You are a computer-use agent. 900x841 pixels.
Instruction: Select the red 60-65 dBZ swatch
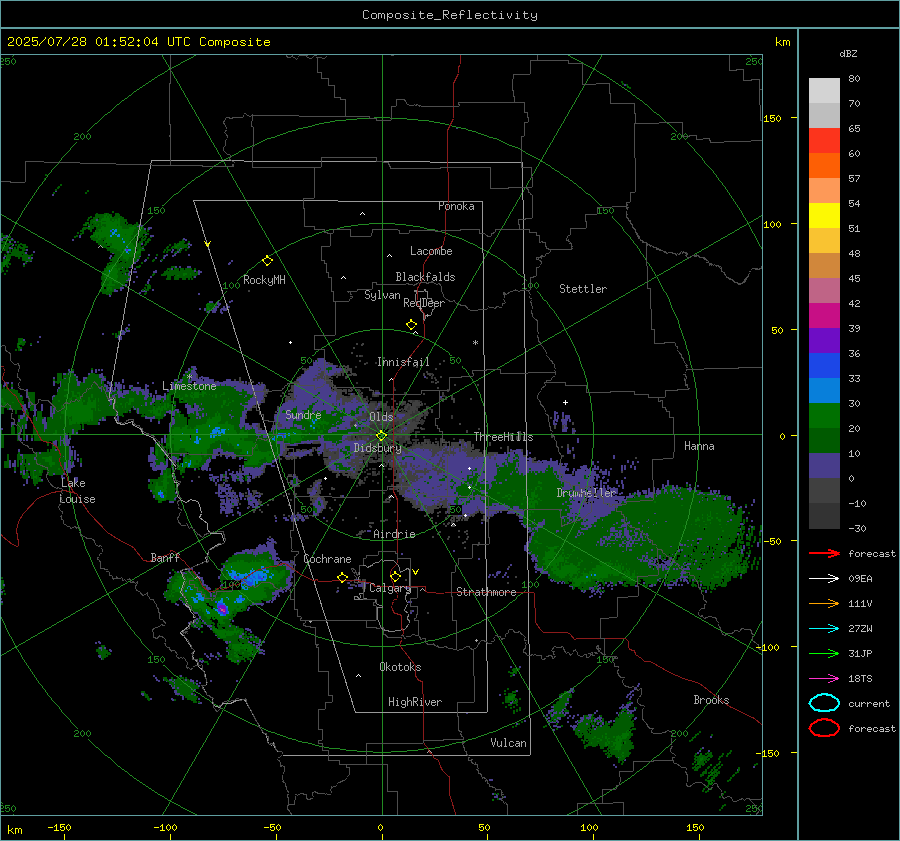(824, 141)
